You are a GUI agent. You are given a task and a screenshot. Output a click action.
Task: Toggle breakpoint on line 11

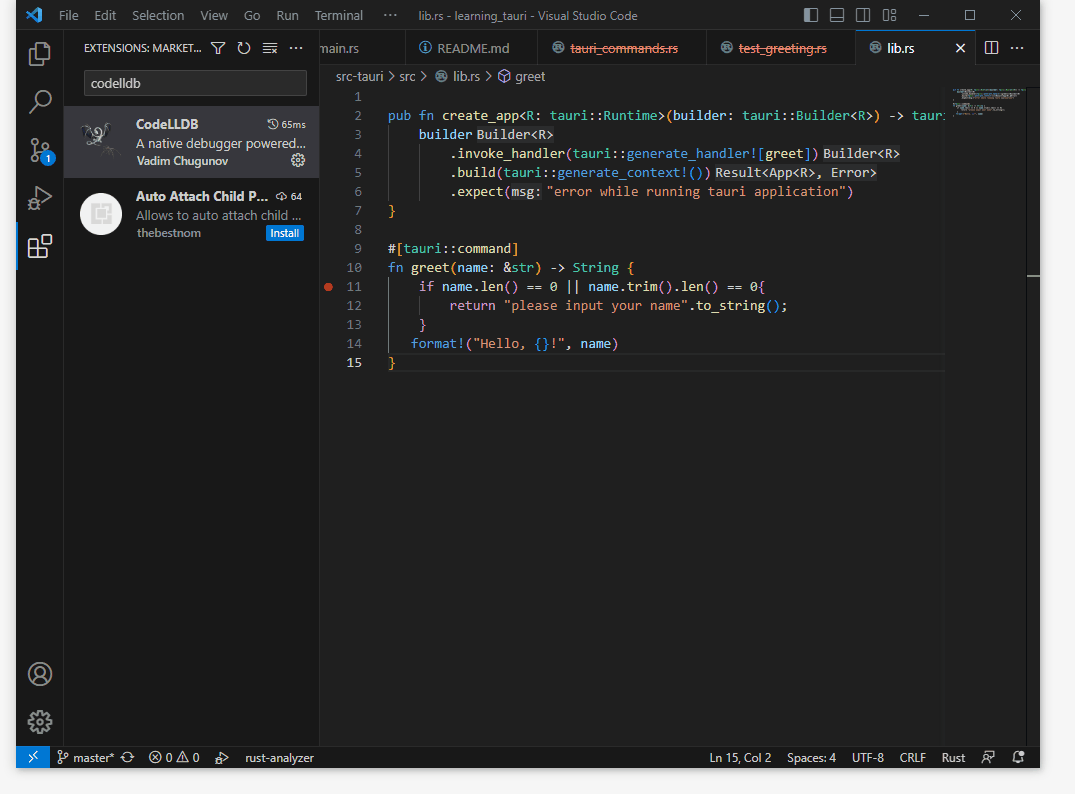tap(328, 287)
